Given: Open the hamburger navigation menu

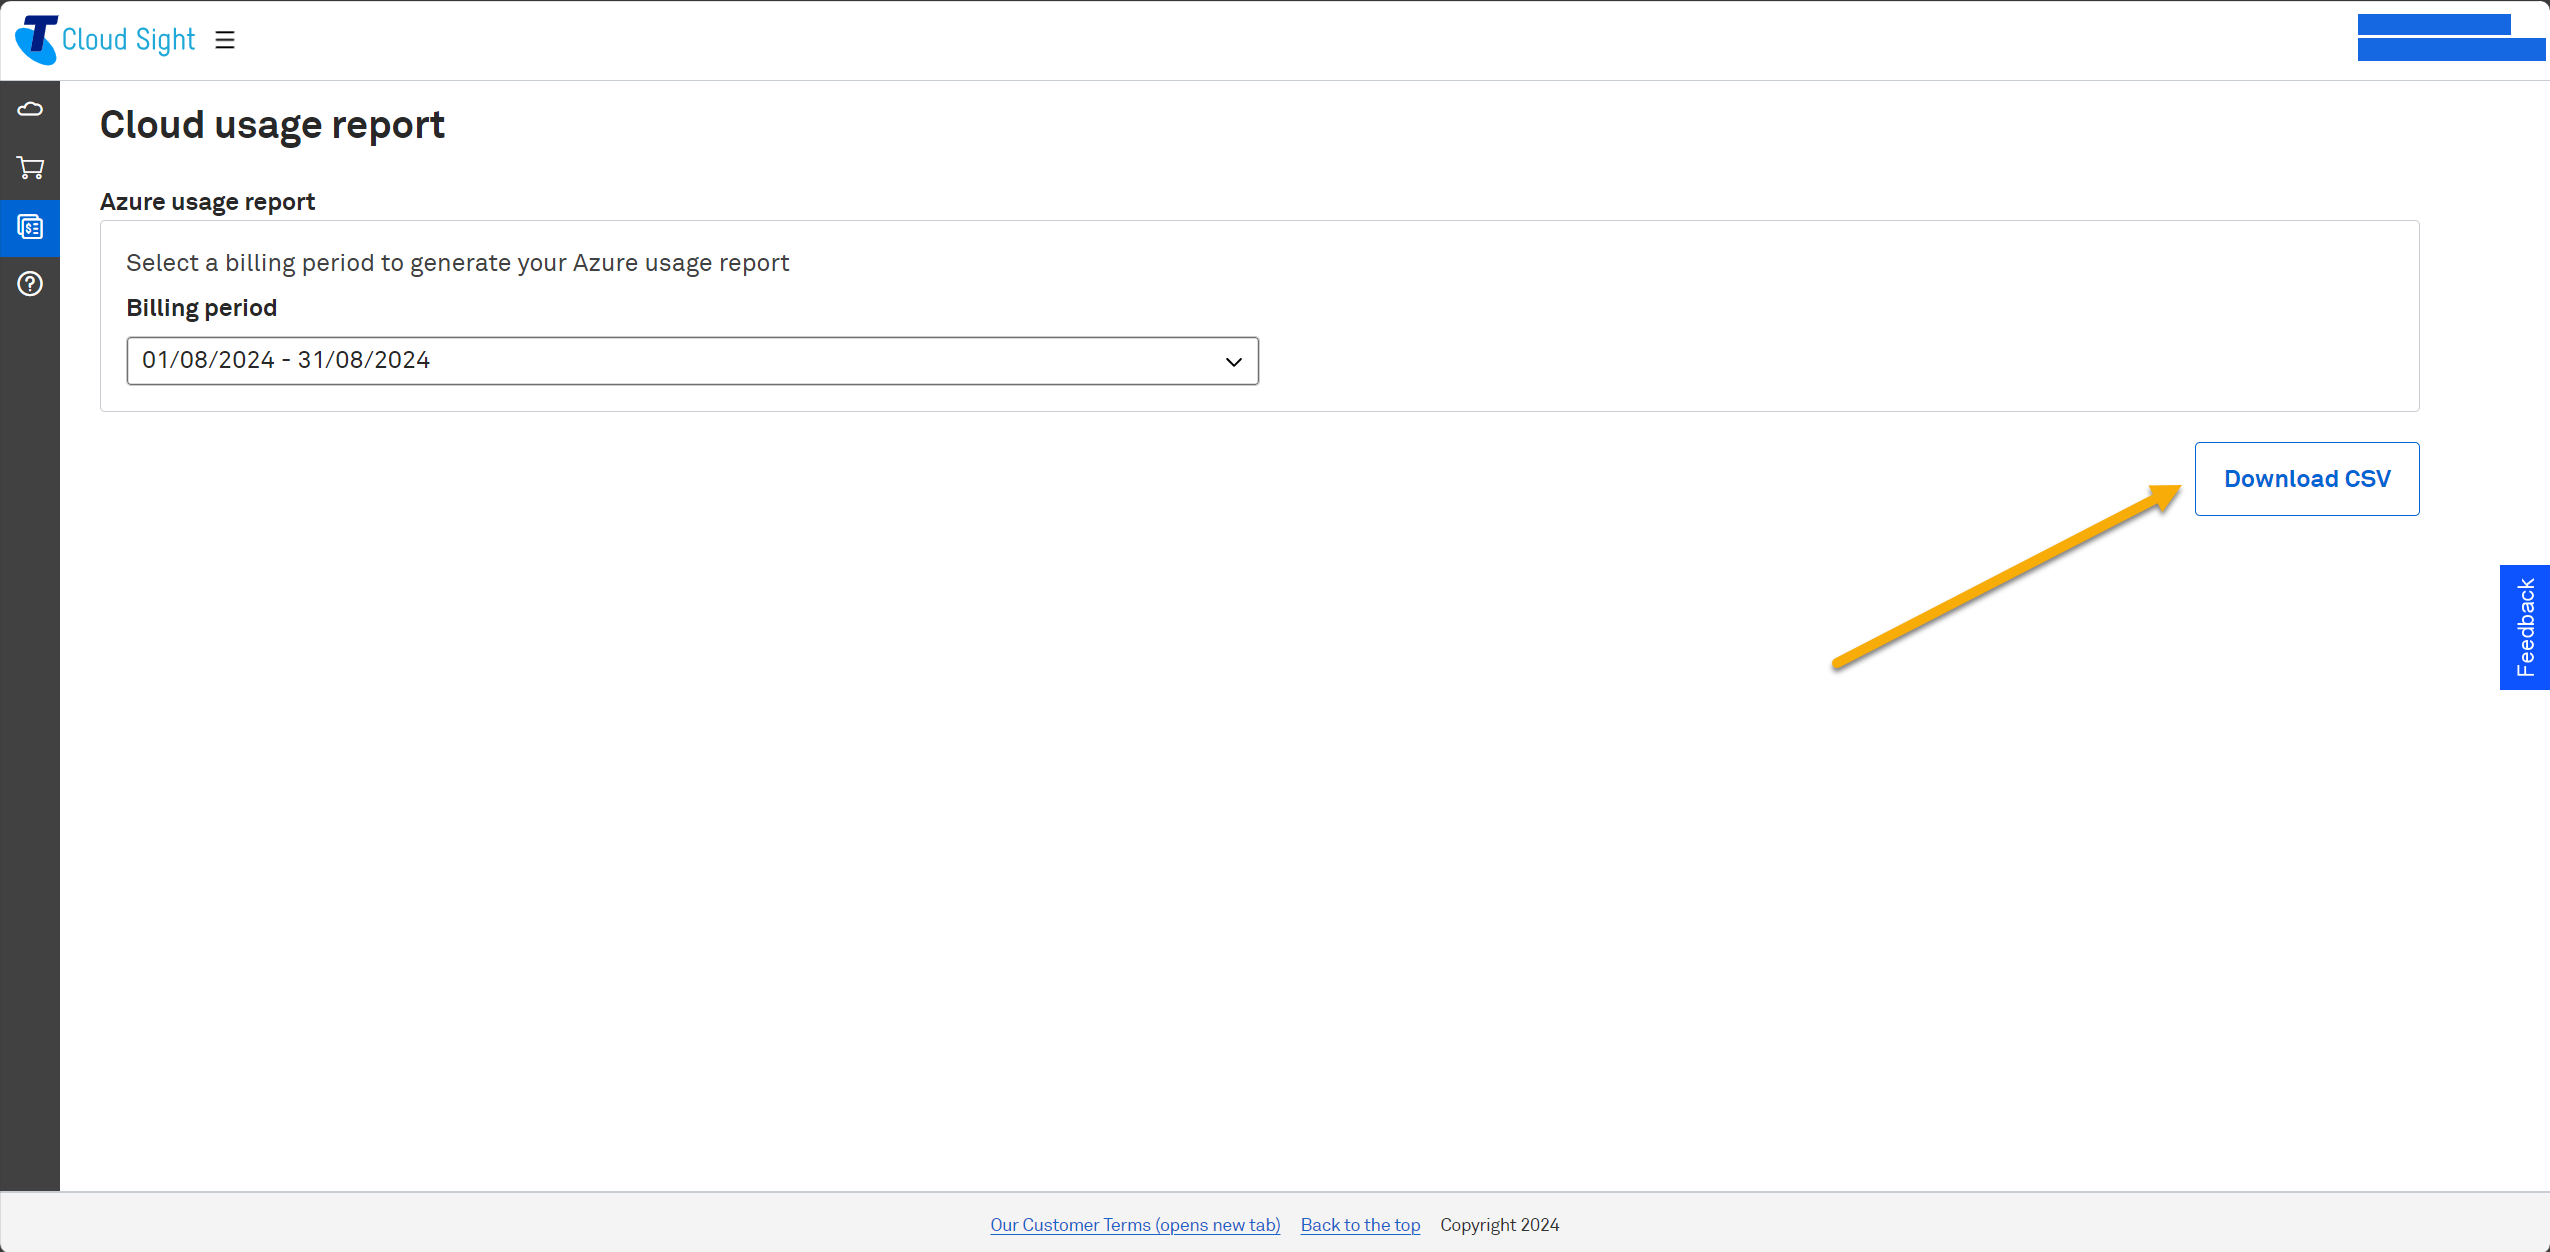Looking at the screenshot, I should 225,40.
